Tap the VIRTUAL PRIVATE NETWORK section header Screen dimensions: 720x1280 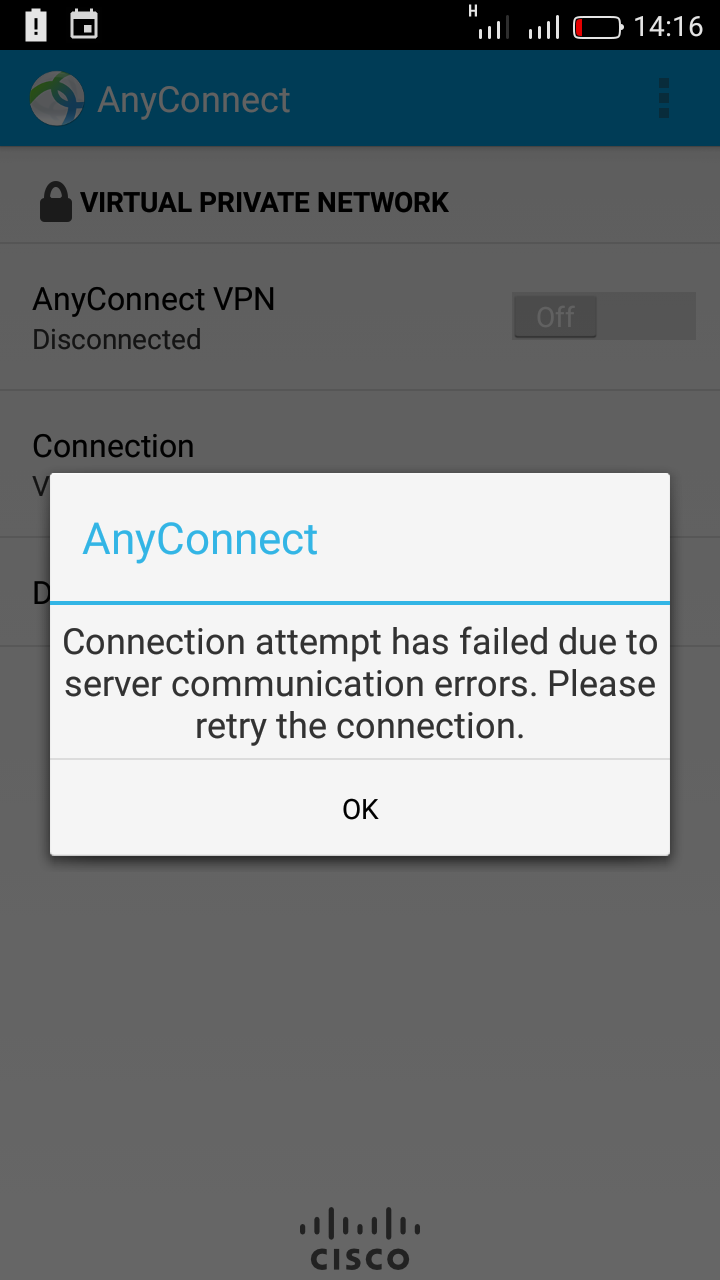point(264,202)
